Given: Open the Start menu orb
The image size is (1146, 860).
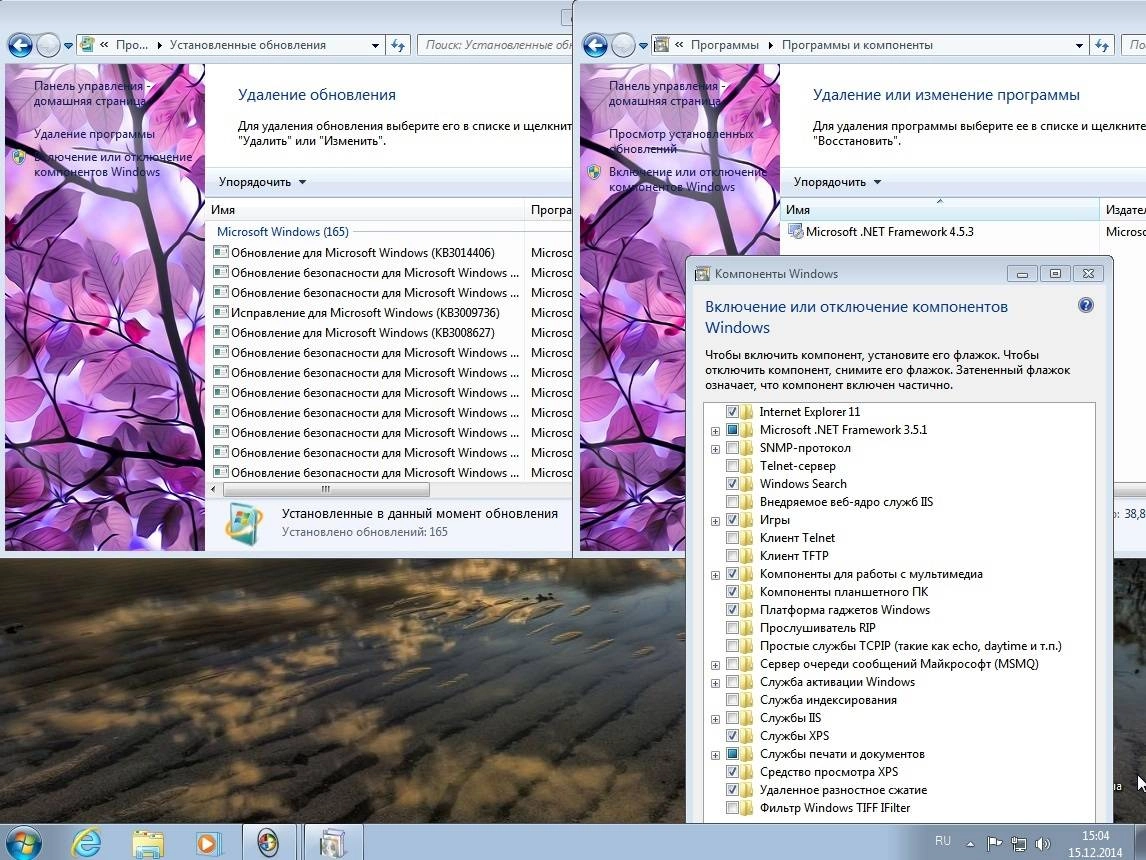Looking at the screenshot, I should pyautogui.click(x=23, y=842).
